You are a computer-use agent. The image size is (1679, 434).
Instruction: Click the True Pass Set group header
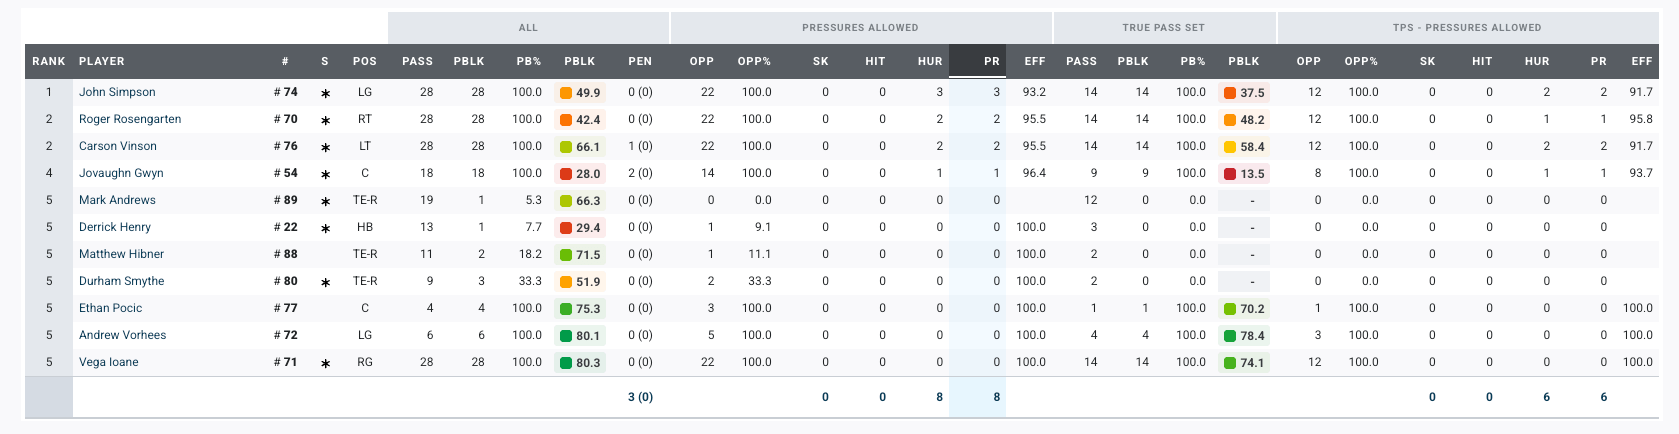[x=1163, y=28]
